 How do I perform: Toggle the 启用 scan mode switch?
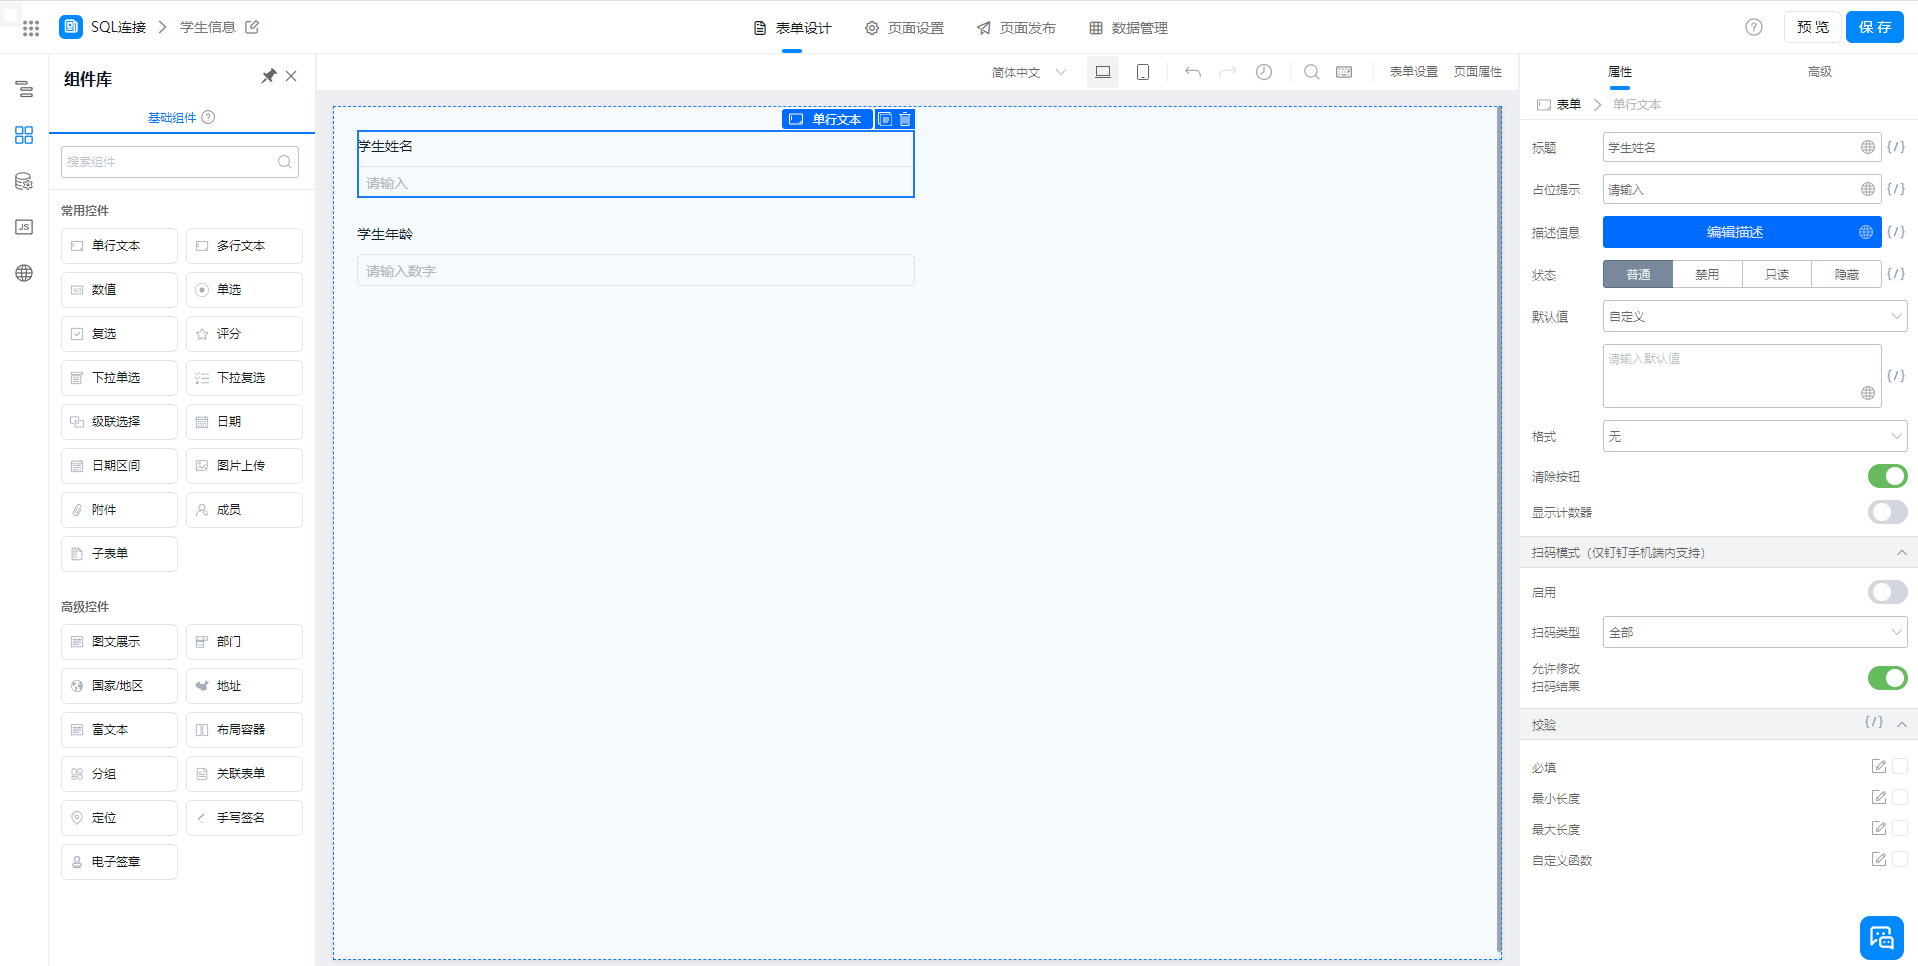(1887, 592)
